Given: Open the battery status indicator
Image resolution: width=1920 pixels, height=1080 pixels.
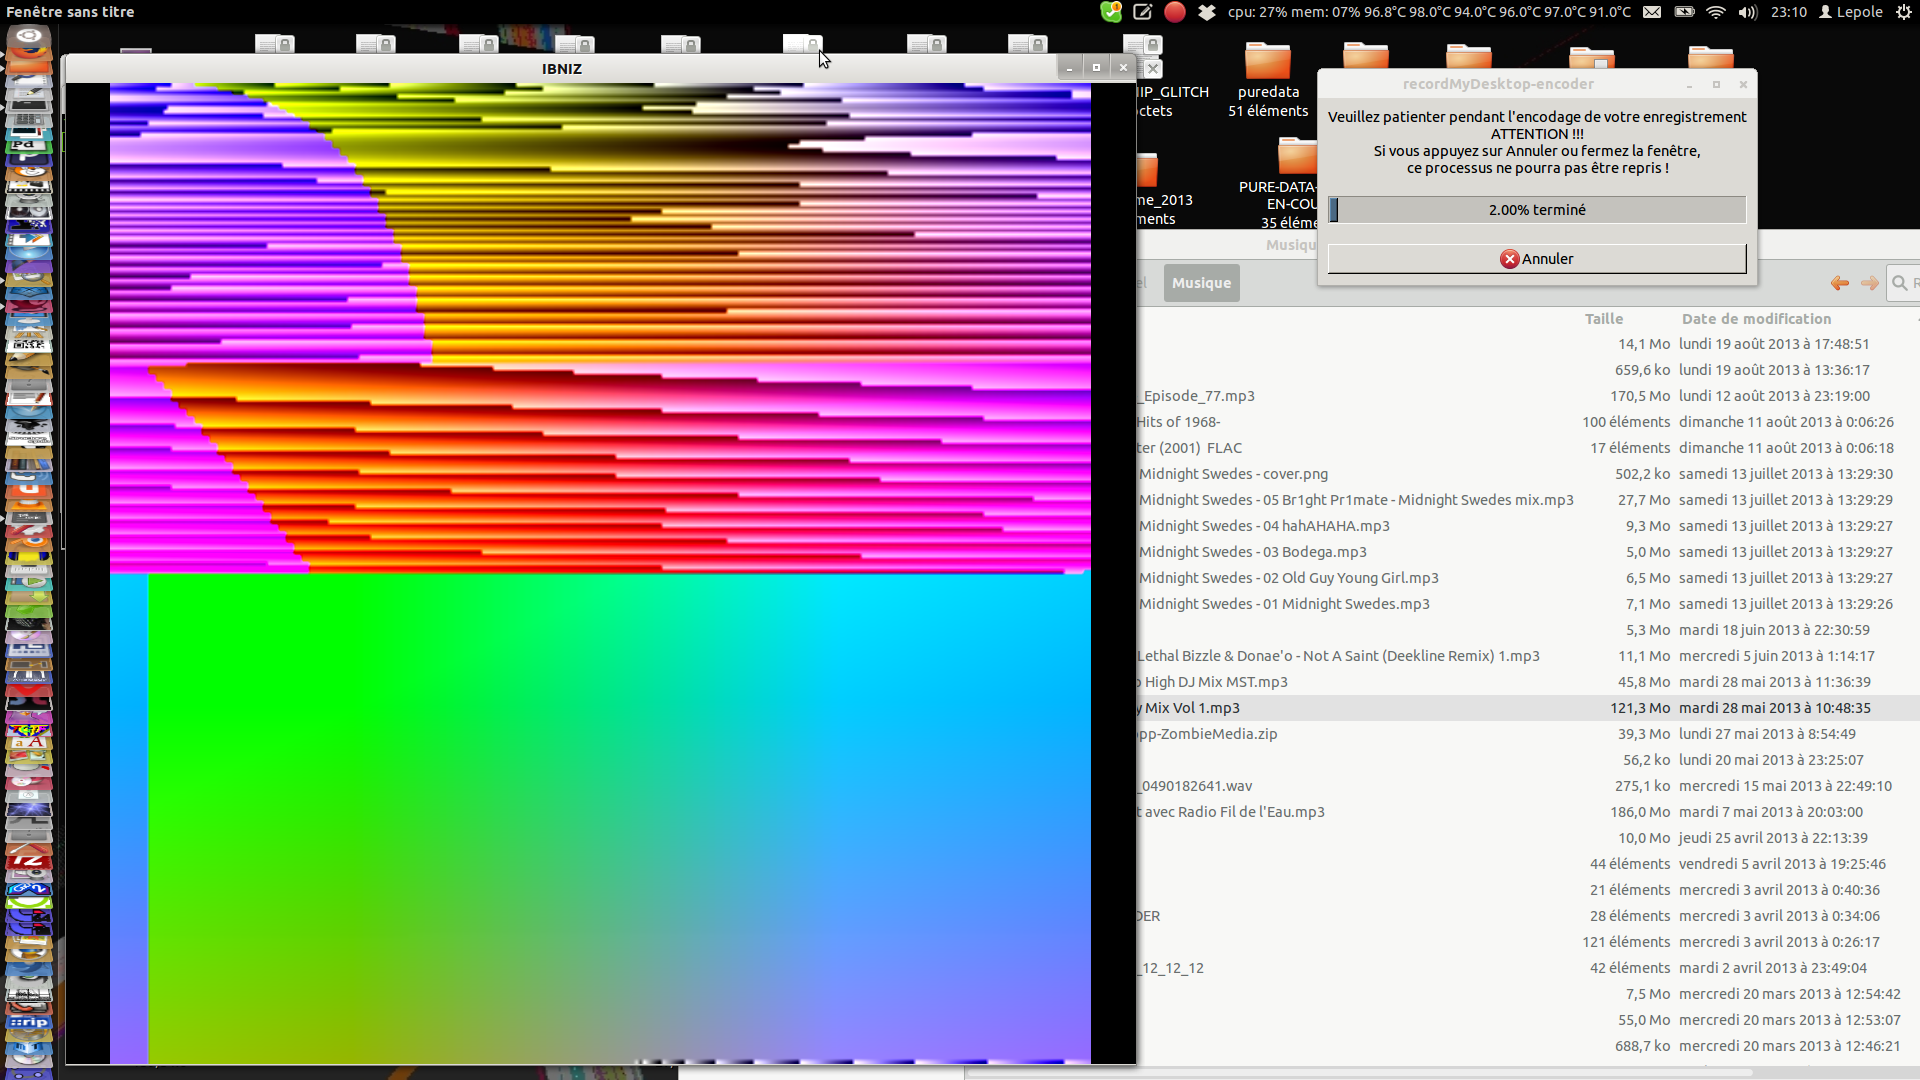Looking at the screenshot, I should [1684, 12].
